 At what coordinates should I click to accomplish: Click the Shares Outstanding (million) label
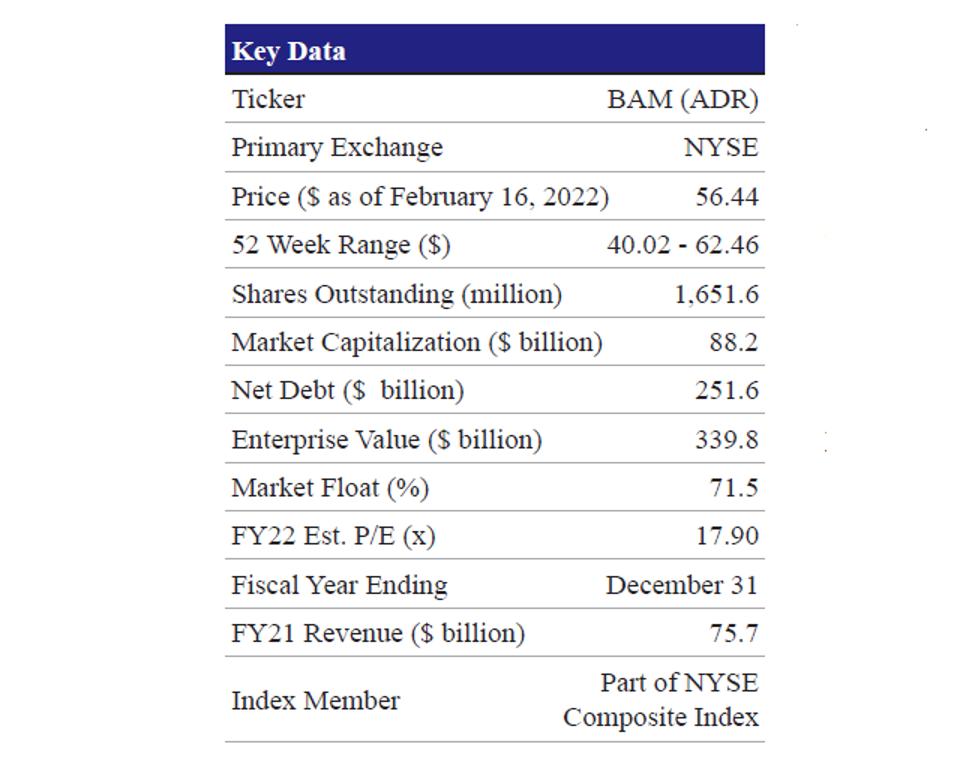tap(397, 294)
